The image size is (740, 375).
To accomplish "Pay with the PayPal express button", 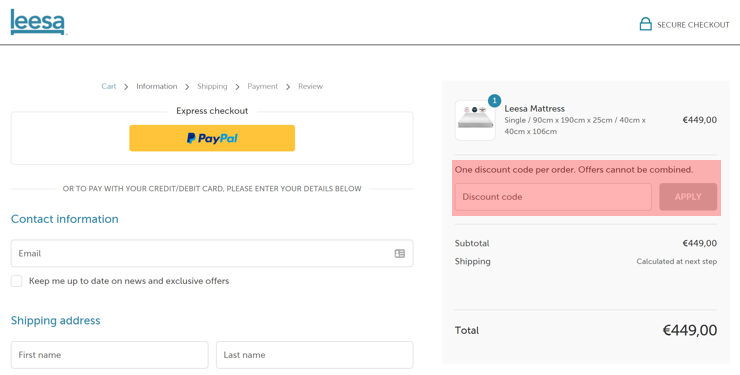I will 212,138.
